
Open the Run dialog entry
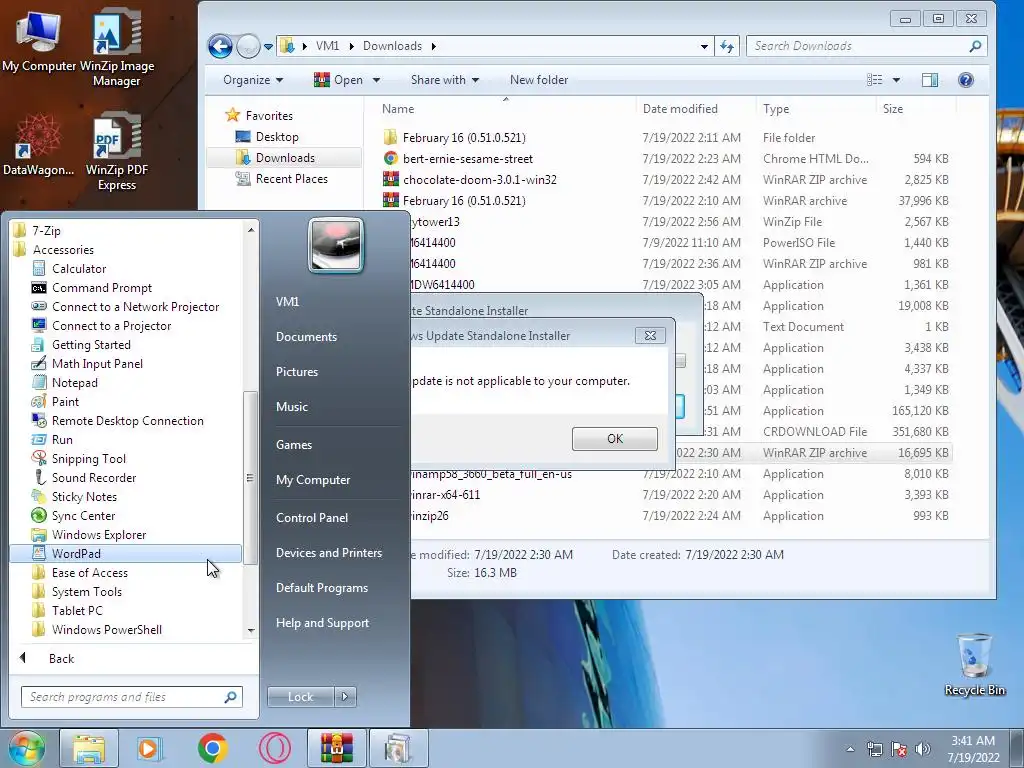[62, 439]
